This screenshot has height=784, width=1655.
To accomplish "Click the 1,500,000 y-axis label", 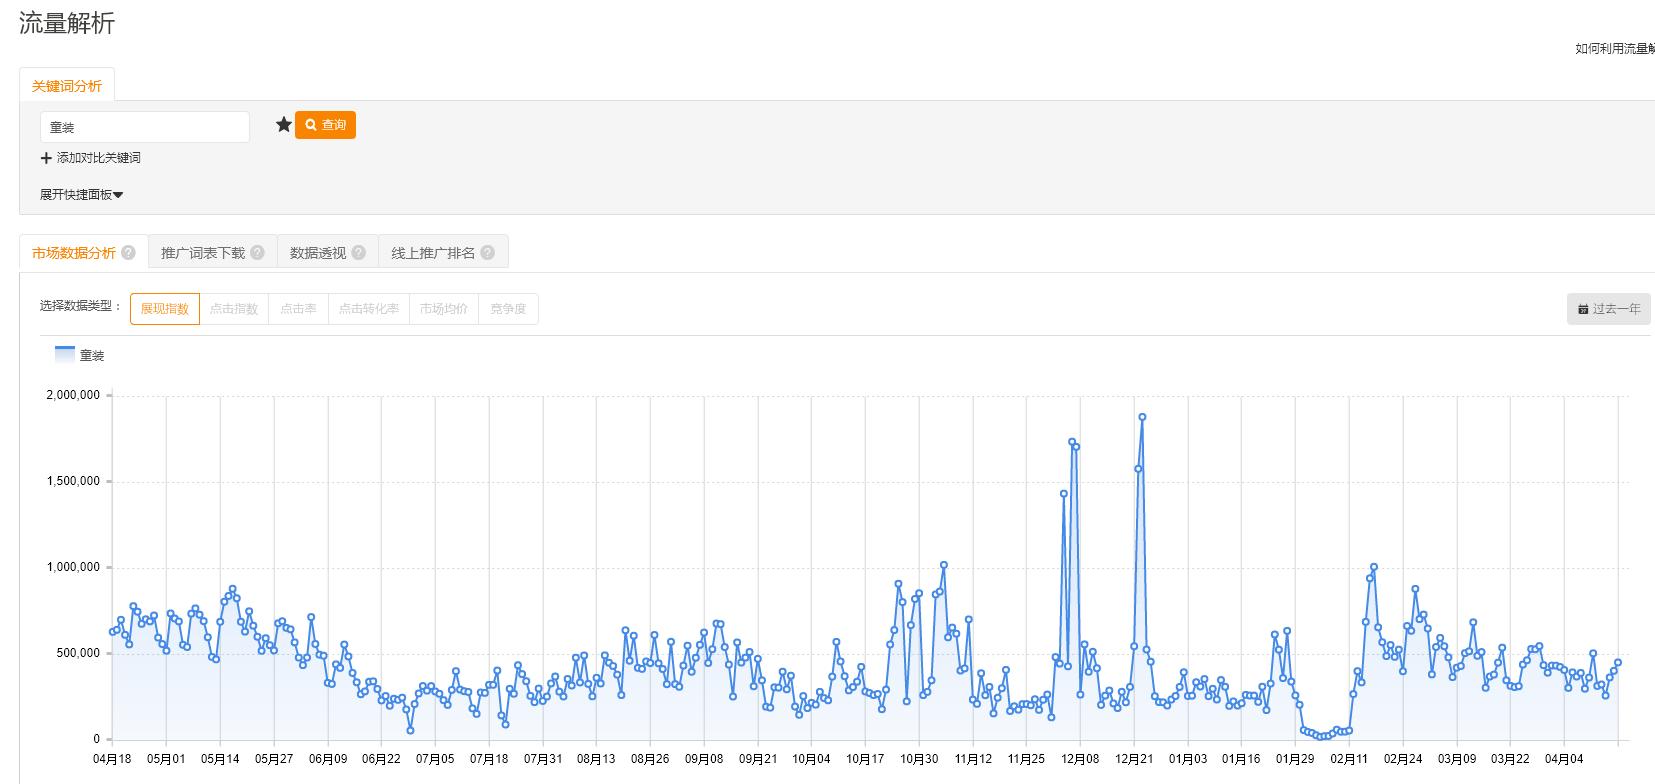I will click(x=73, y=481).
